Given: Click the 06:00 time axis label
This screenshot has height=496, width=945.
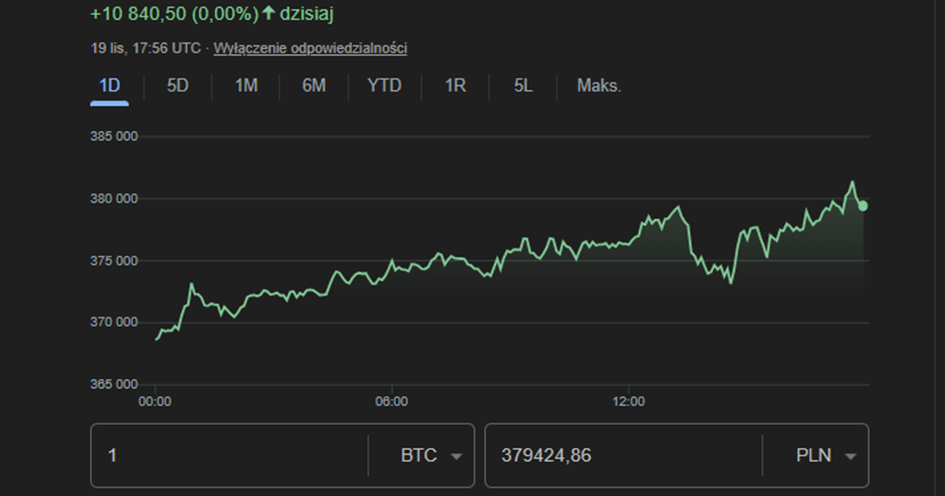Looking at the screenshot, I should 392,401.
